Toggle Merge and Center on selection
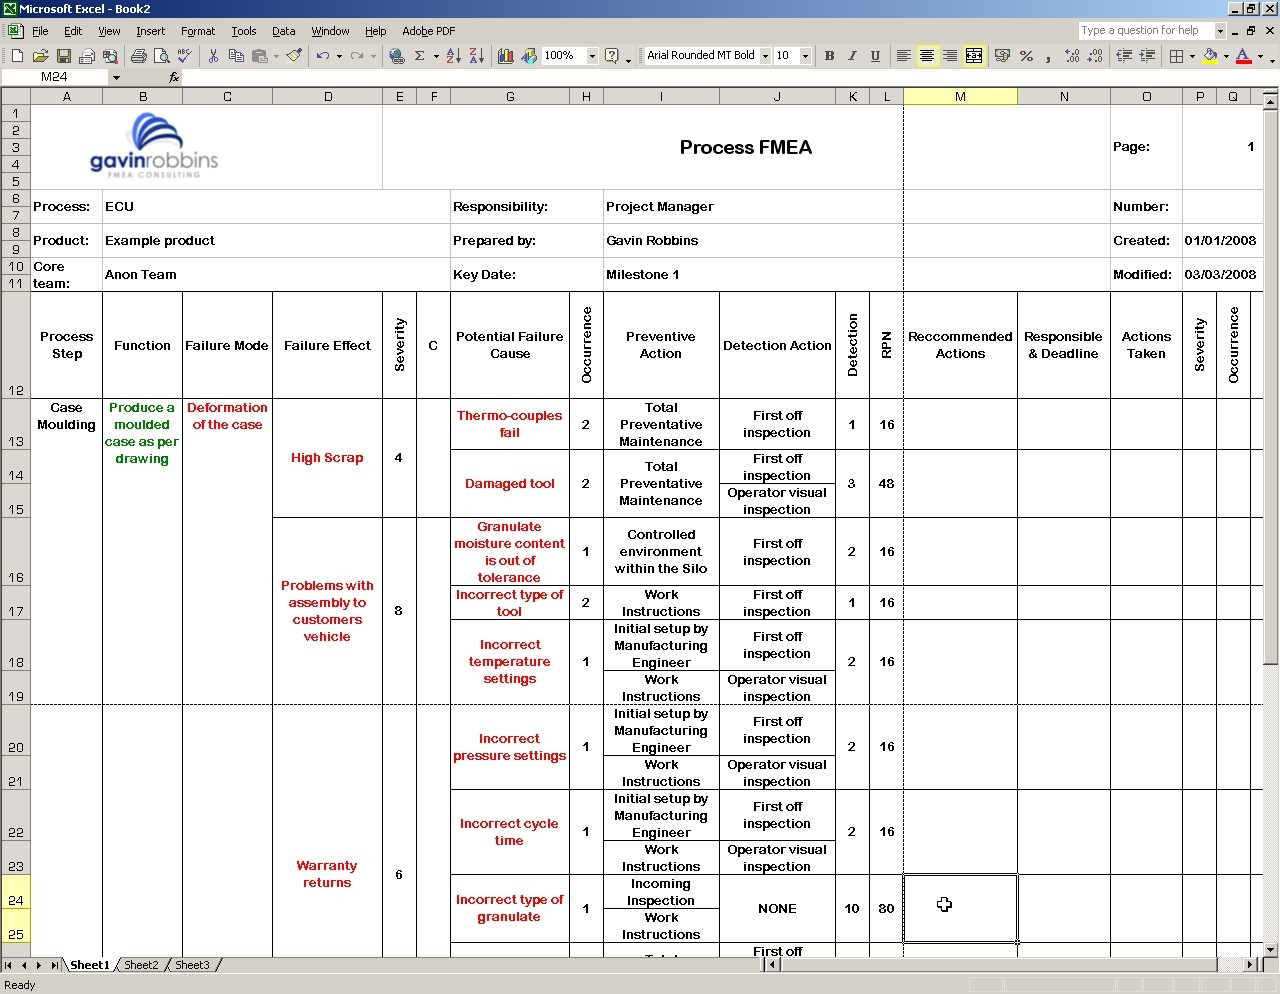Viewport: 1280px width, 994px height. point(972,56)
